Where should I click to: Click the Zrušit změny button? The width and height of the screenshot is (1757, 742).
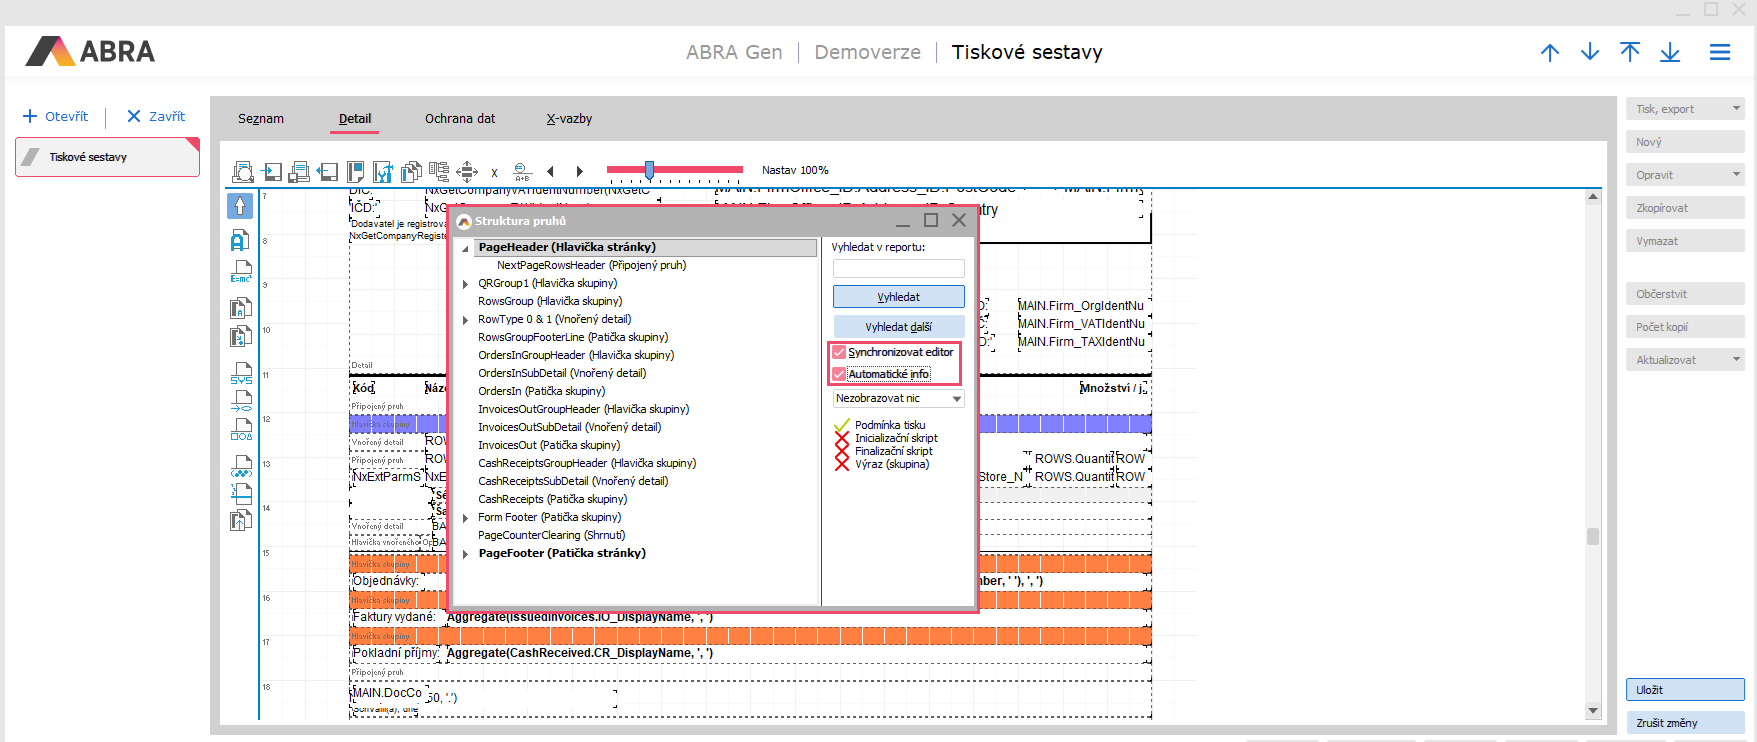(1686, 723)
